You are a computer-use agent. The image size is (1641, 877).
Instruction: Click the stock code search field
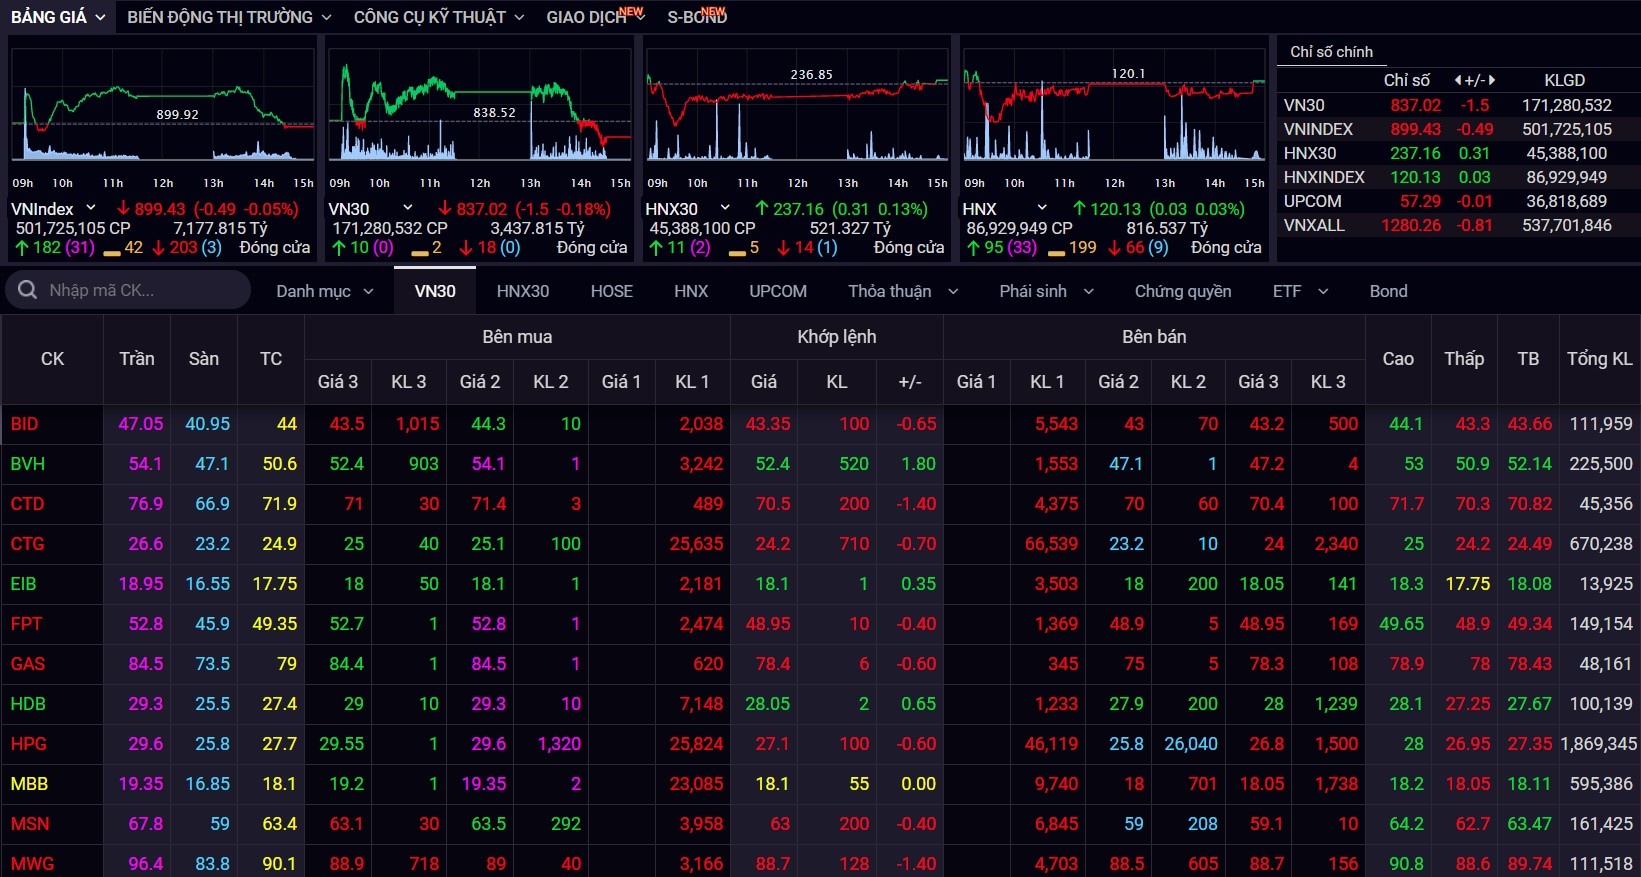[x=140, y=290]
